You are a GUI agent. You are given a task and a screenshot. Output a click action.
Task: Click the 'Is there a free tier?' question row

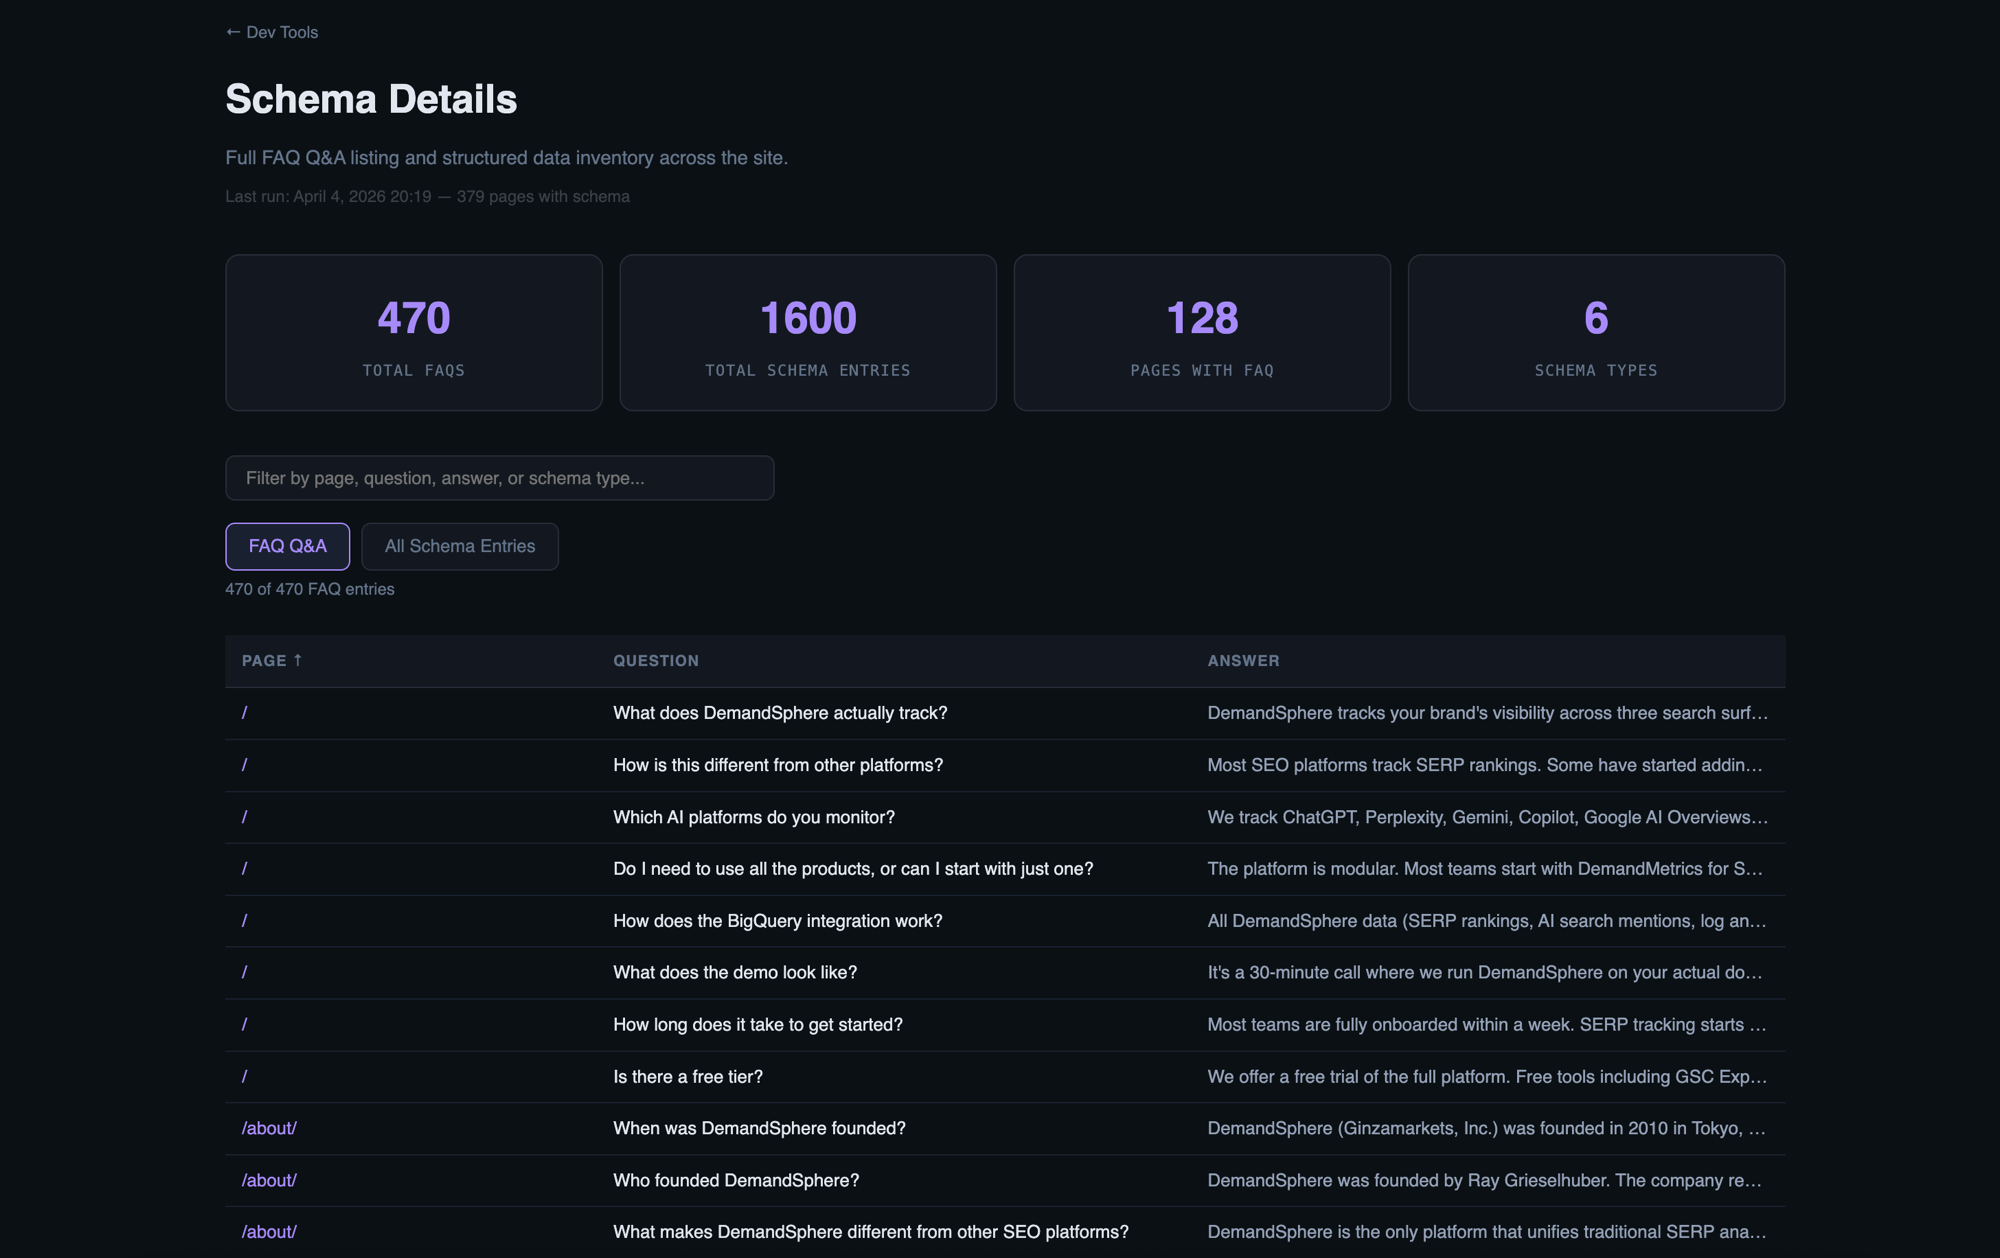[x=687, y=1077]
